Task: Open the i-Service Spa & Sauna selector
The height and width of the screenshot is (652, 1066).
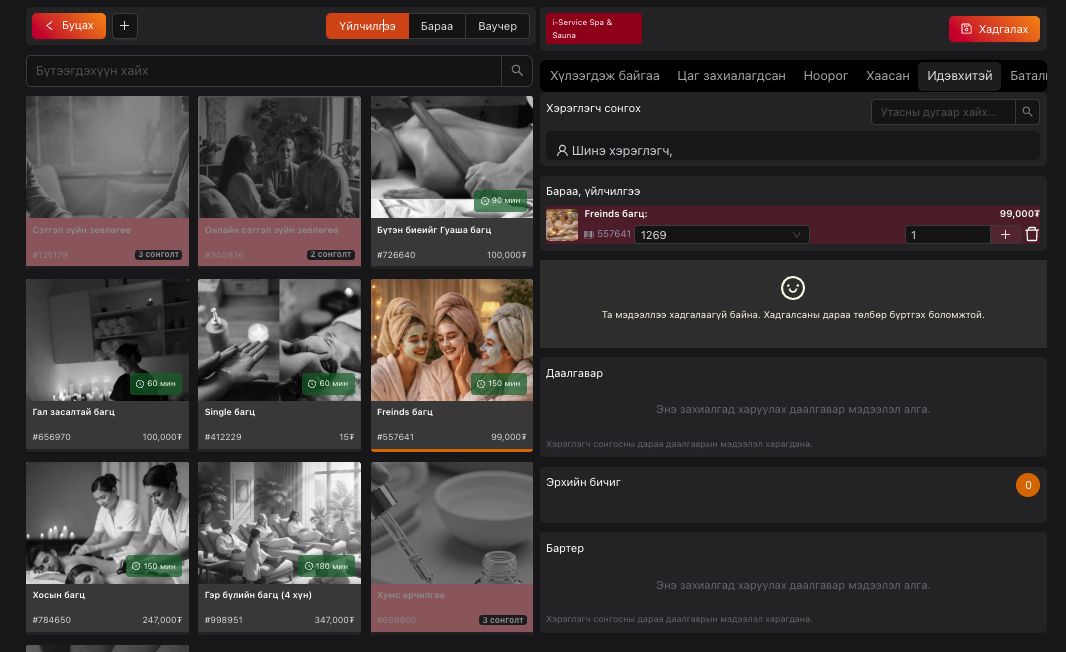Action: pyautogui.click(x=593, y=28)
